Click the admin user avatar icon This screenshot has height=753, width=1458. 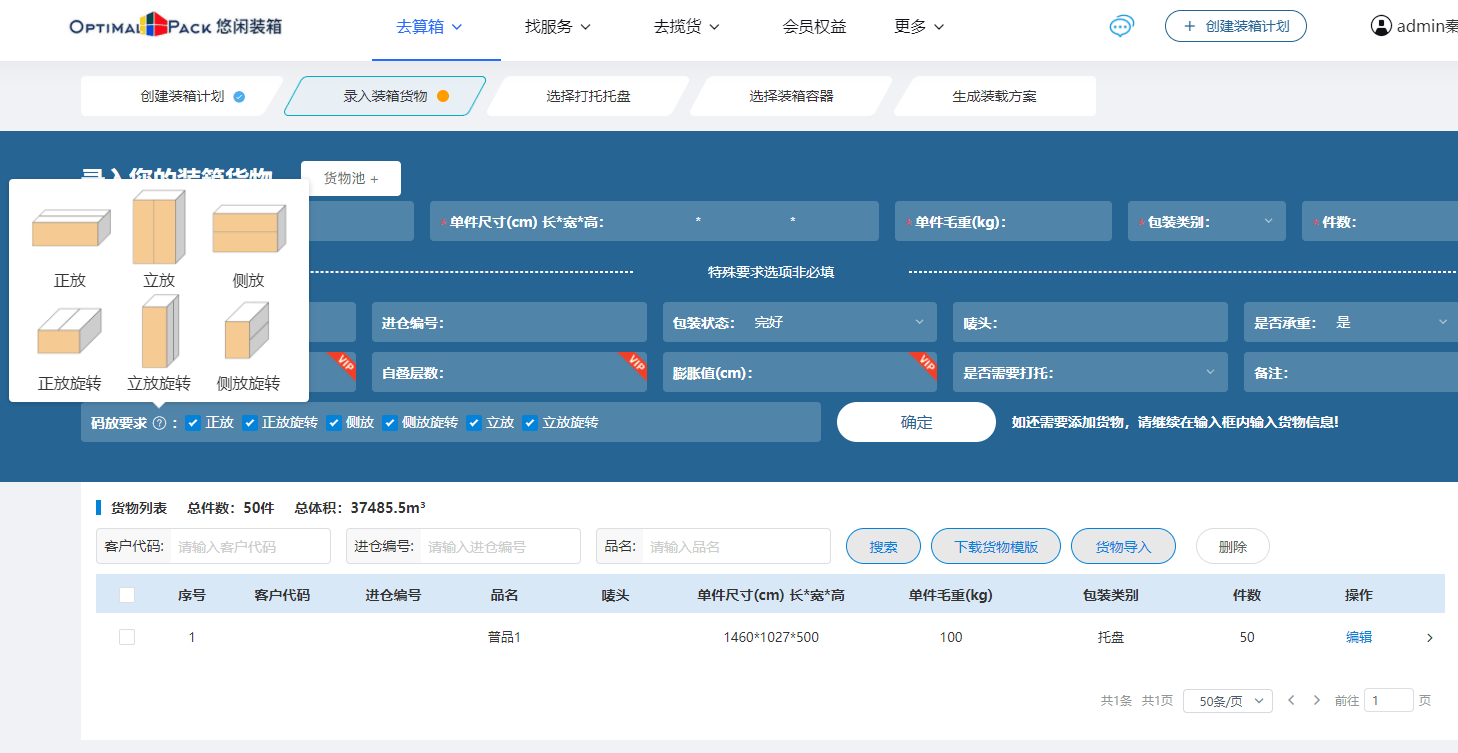[x=1381, y=26]
